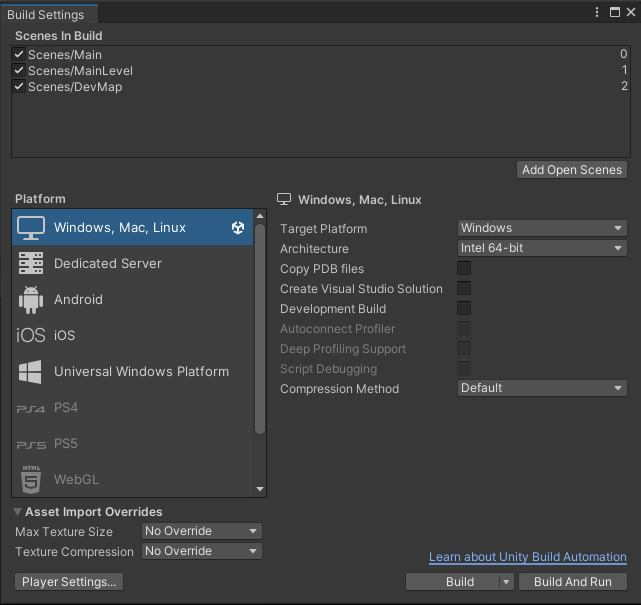Toggle Script Debugging checkbox
The width and height of the screenshot is (641, 605).
click(x=464, y=368)
